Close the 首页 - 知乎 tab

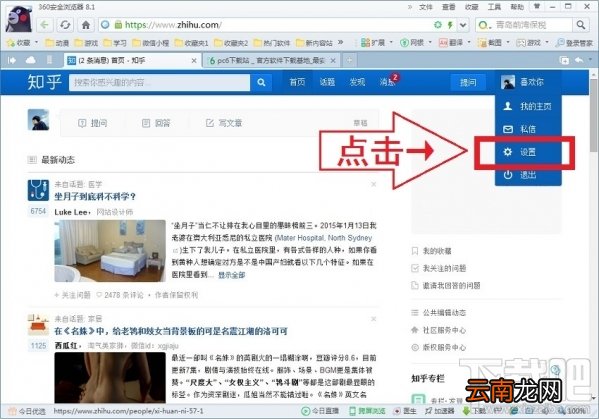(x=194, y=60)
